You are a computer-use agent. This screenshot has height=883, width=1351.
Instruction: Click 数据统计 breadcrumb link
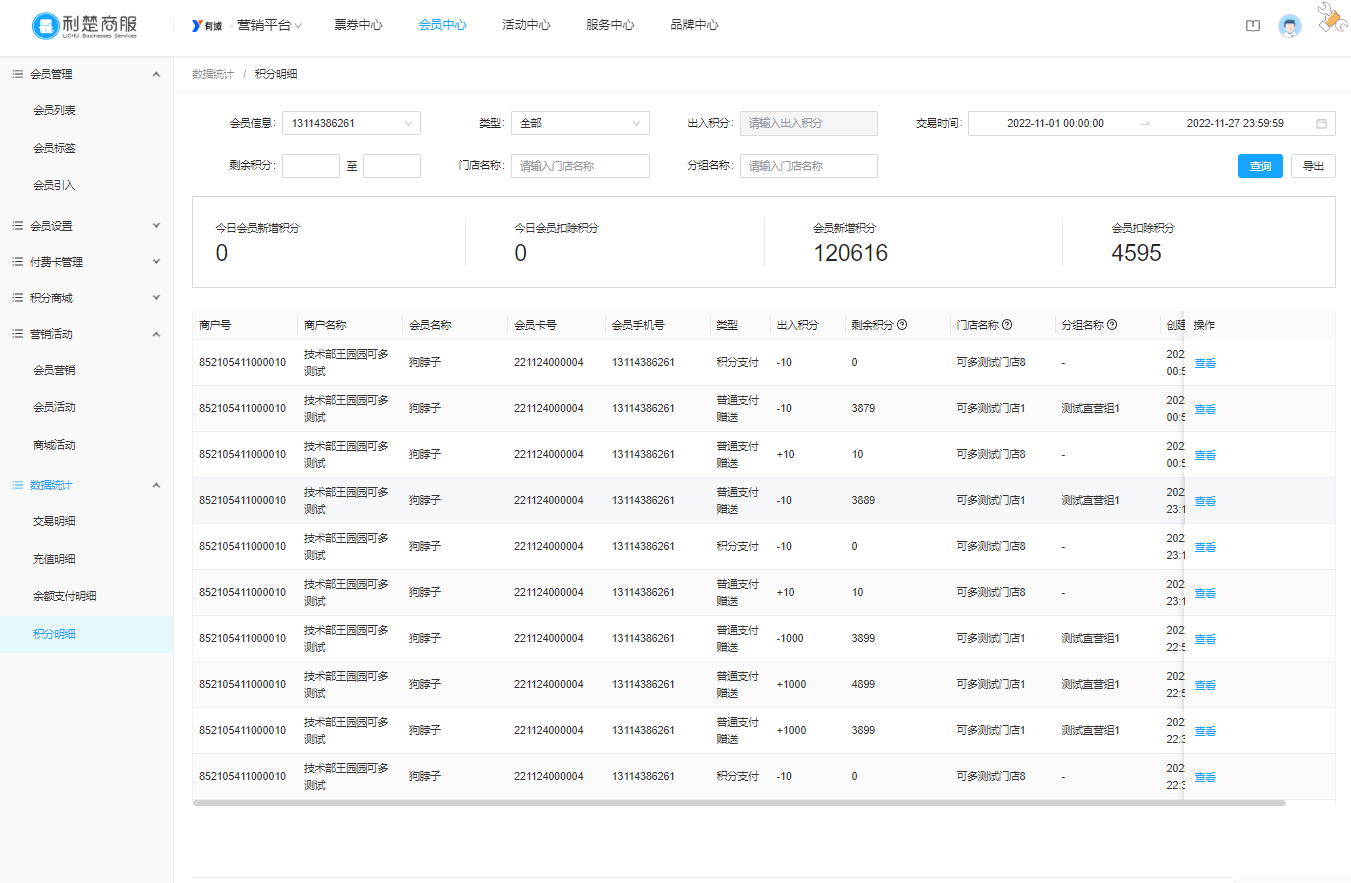click(x=213, y=74)
